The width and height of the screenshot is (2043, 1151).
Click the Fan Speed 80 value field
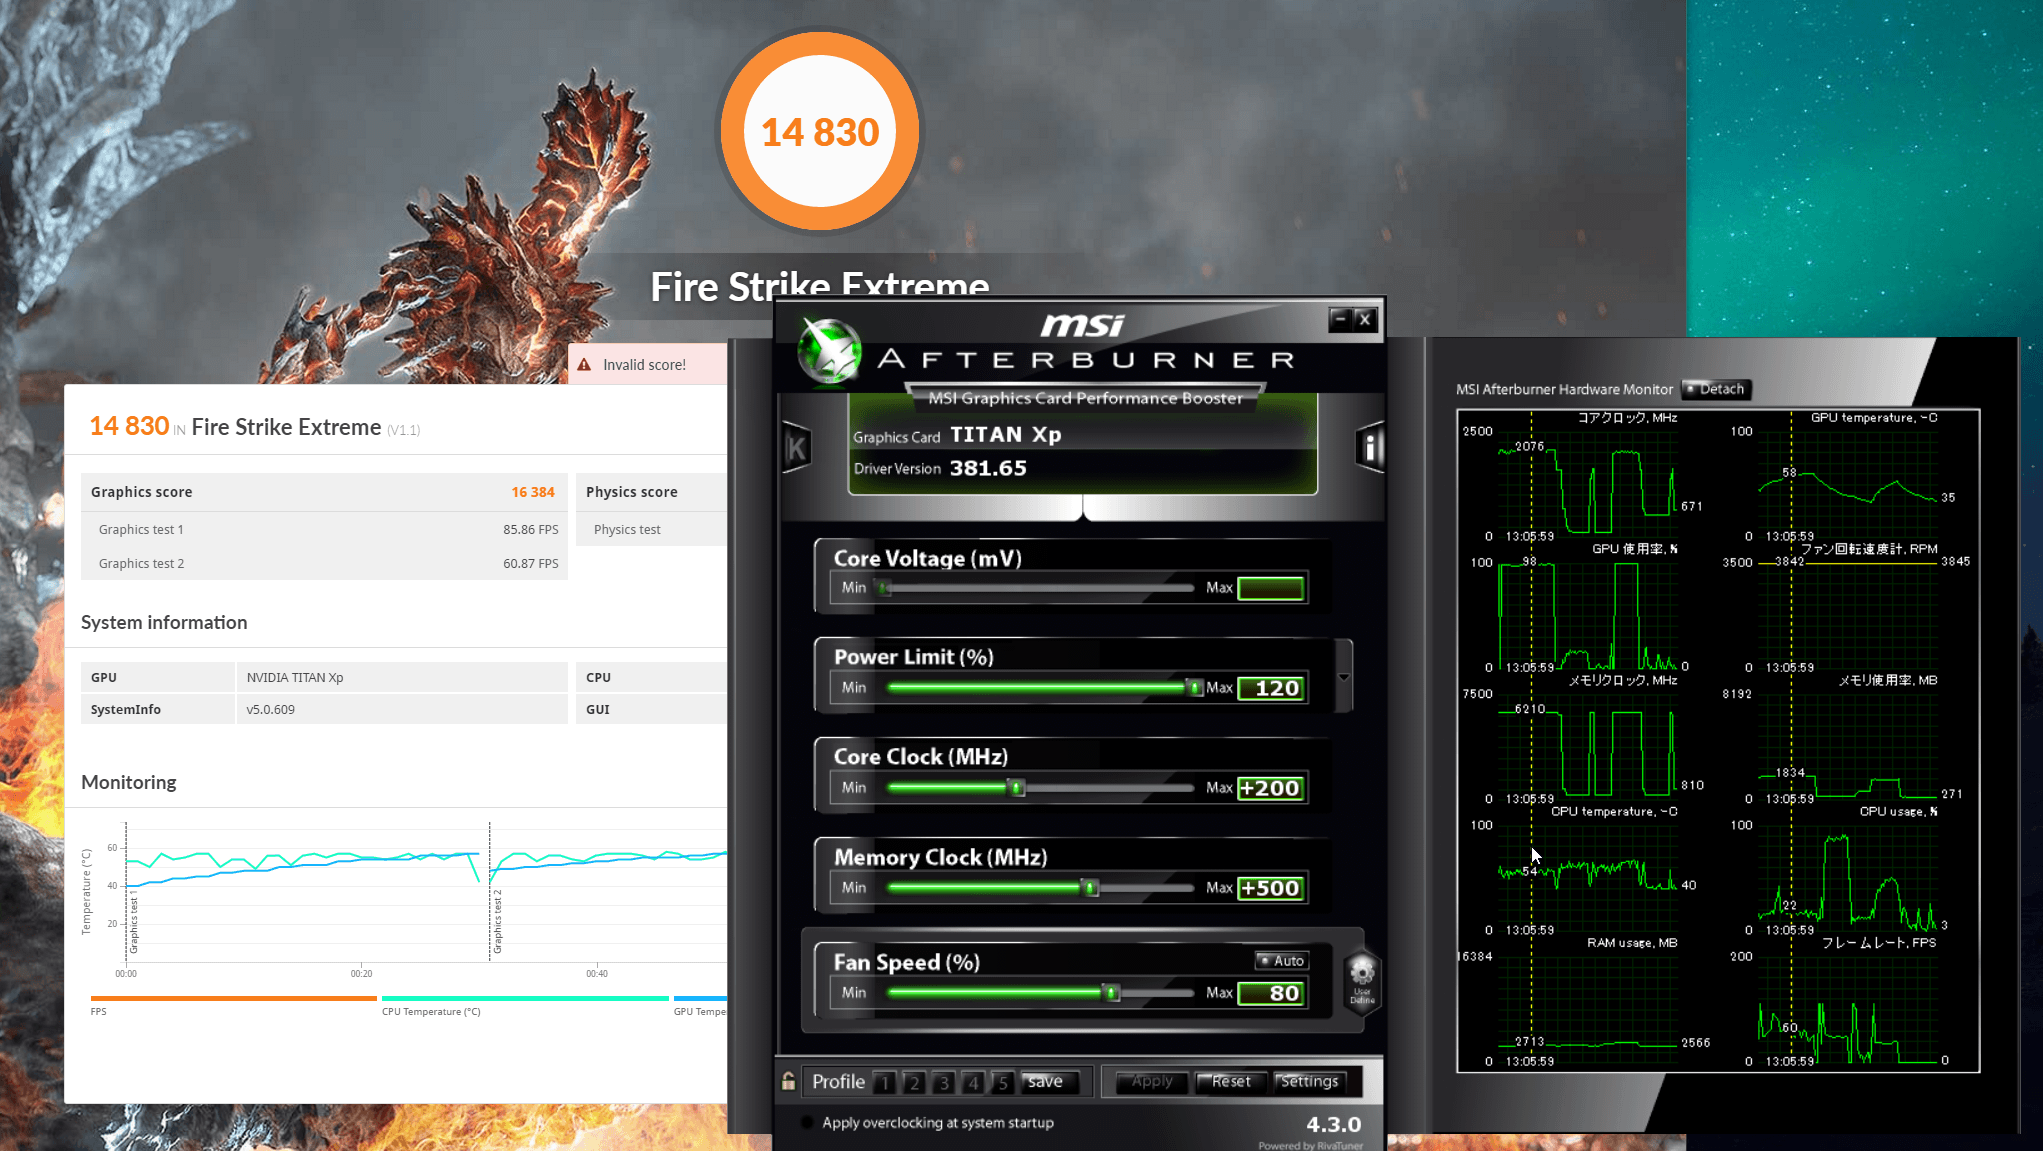click(x=1270, y=993)
